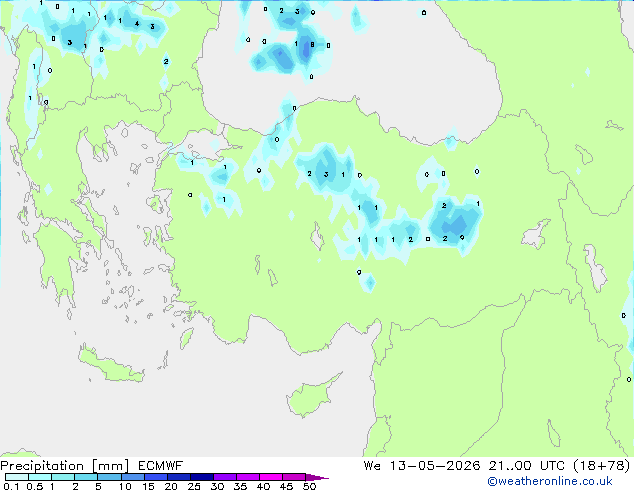Click the 0.5–1 mm legend color box
Viewport: 634px width, 490px height.
point(40,477)
